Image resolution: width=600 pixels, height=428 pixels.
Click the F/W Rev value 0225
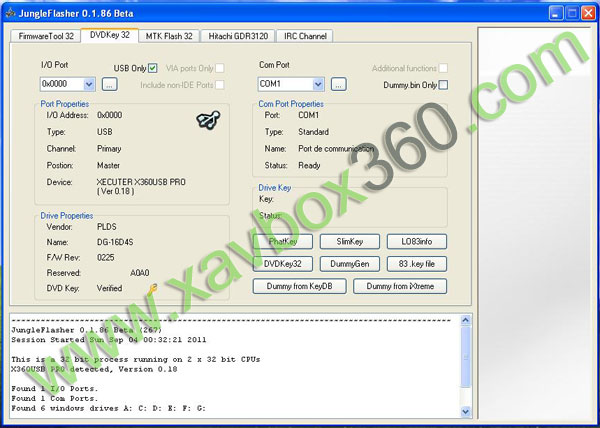tap(106, 258)
